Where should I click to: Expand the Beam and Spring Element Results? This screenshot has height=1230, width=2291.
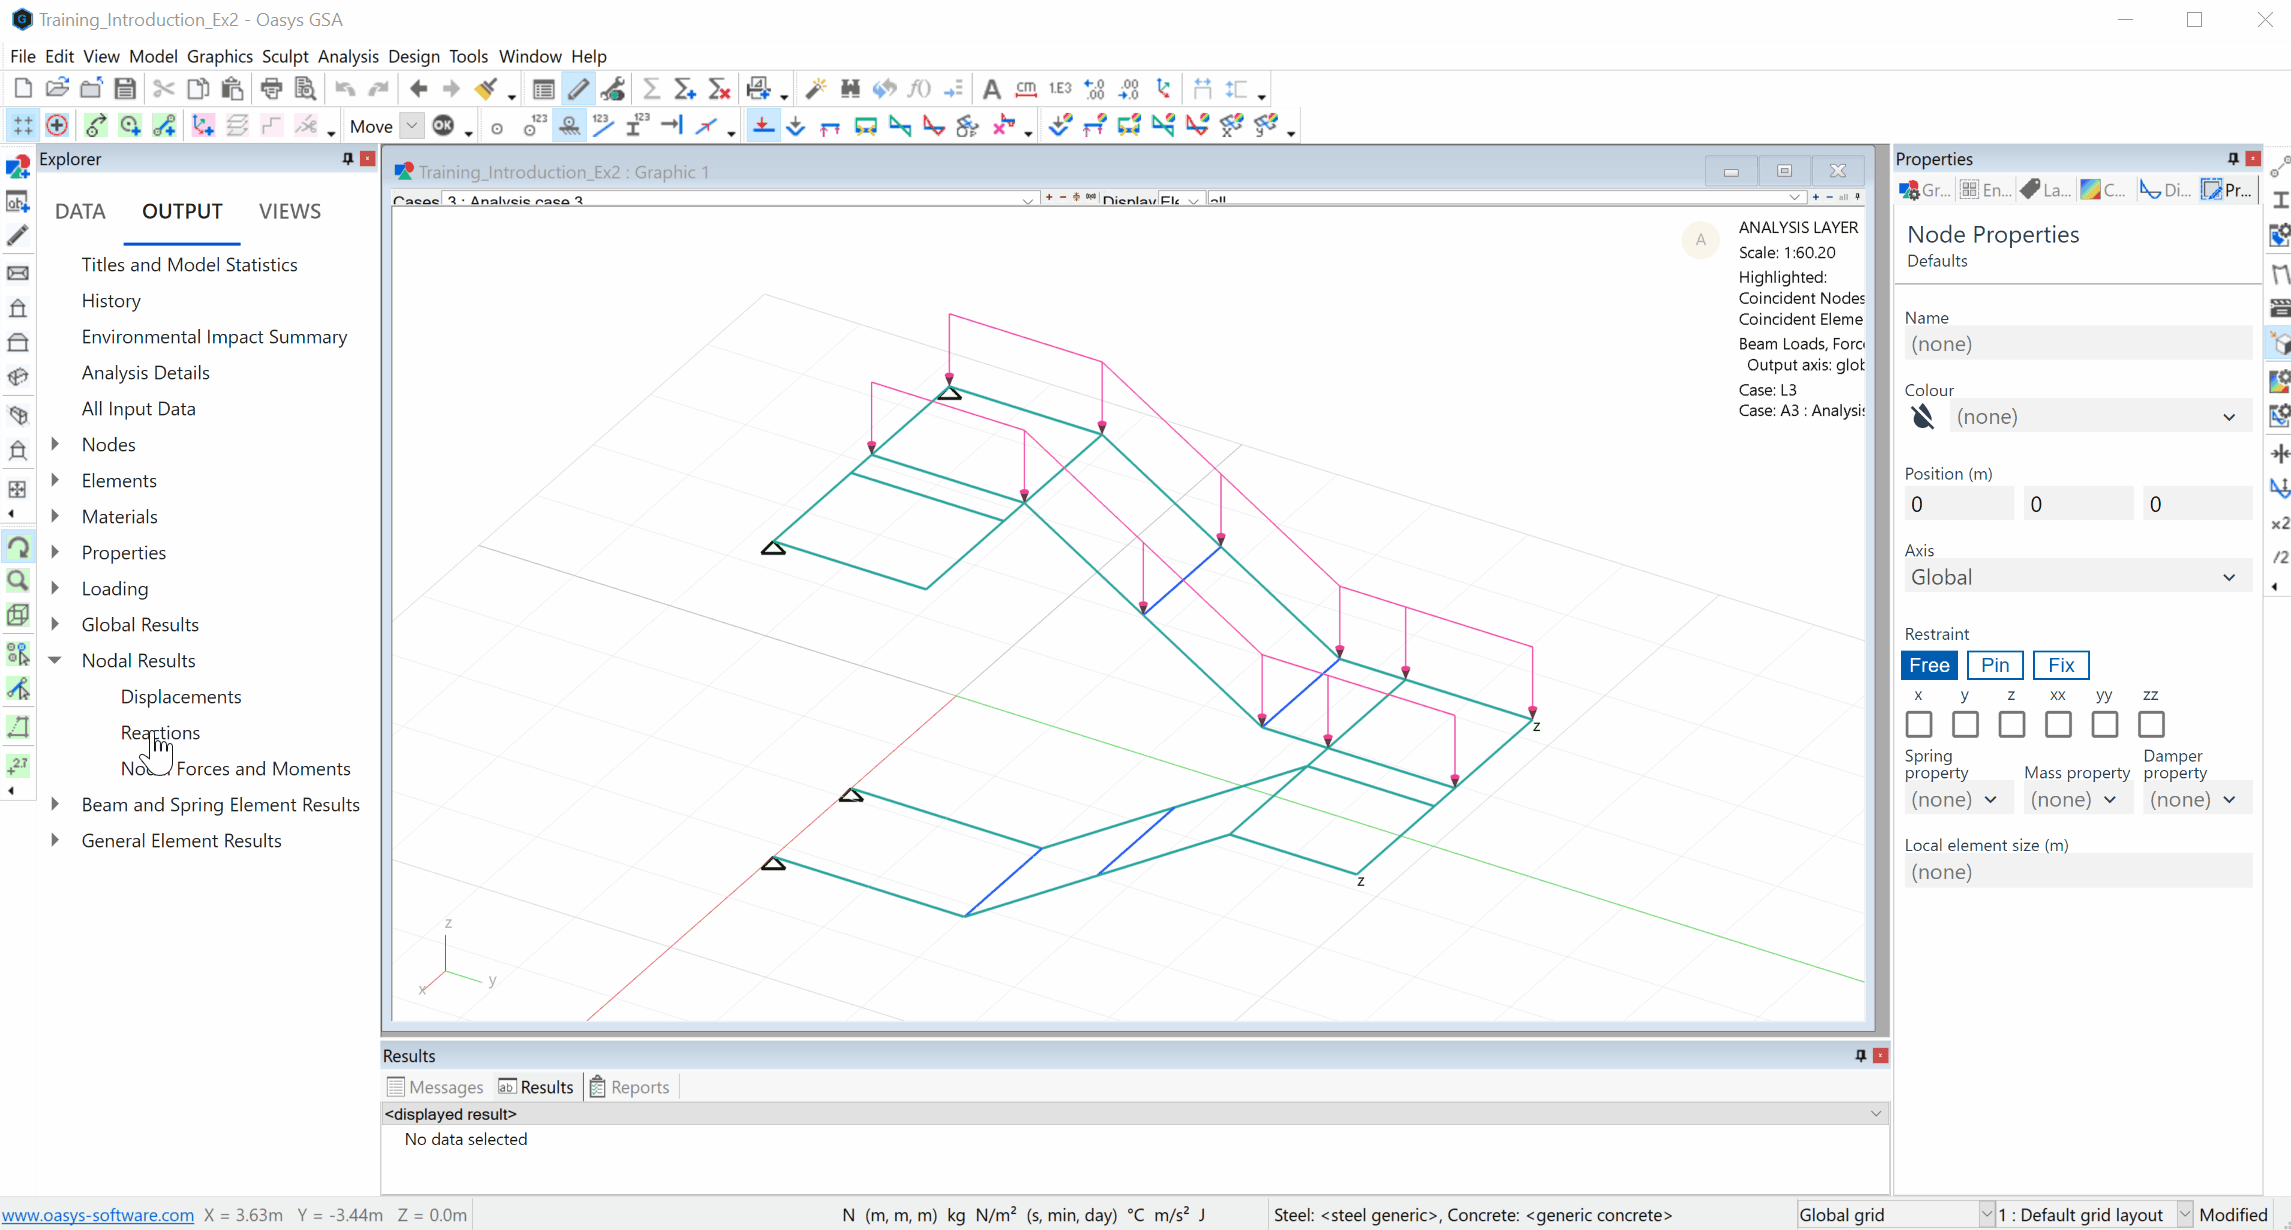[x=55, y=804]
